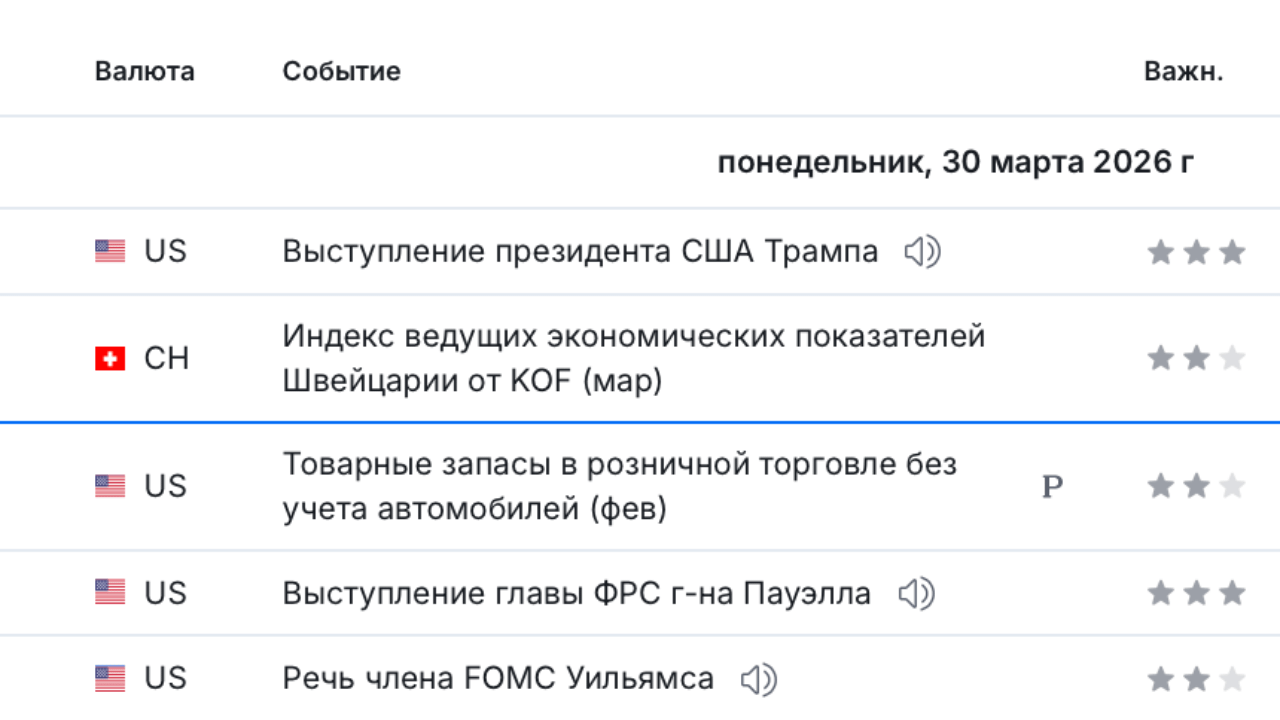Open the Выступление главы ФРС г-на Пауэлла event
This screenshot has height=720, width=1280.
pos(576,594)
